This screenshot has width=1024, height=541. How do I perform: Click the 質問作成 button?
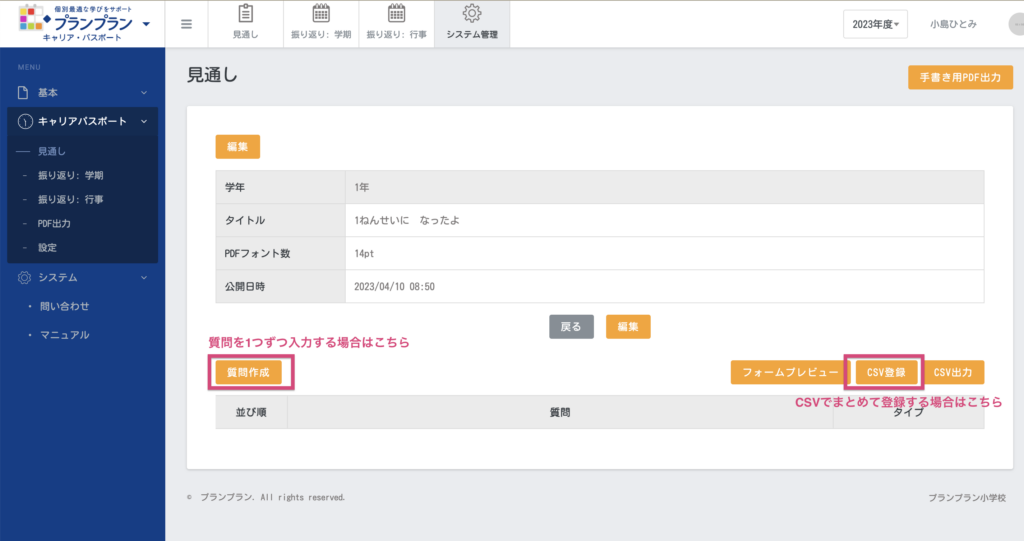(248, 372)
